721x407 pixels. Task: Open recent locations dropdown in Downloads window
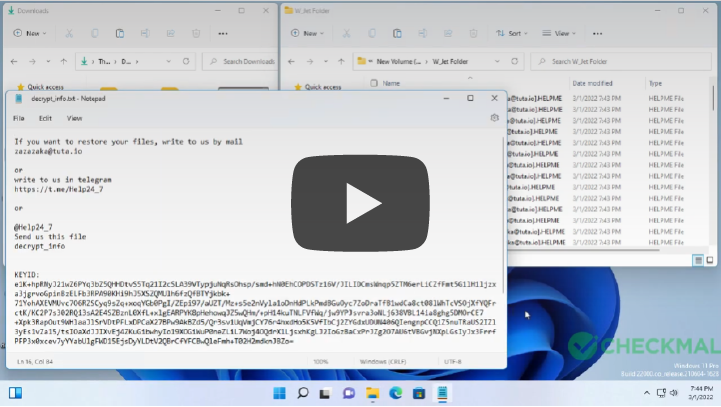[48, 61]
